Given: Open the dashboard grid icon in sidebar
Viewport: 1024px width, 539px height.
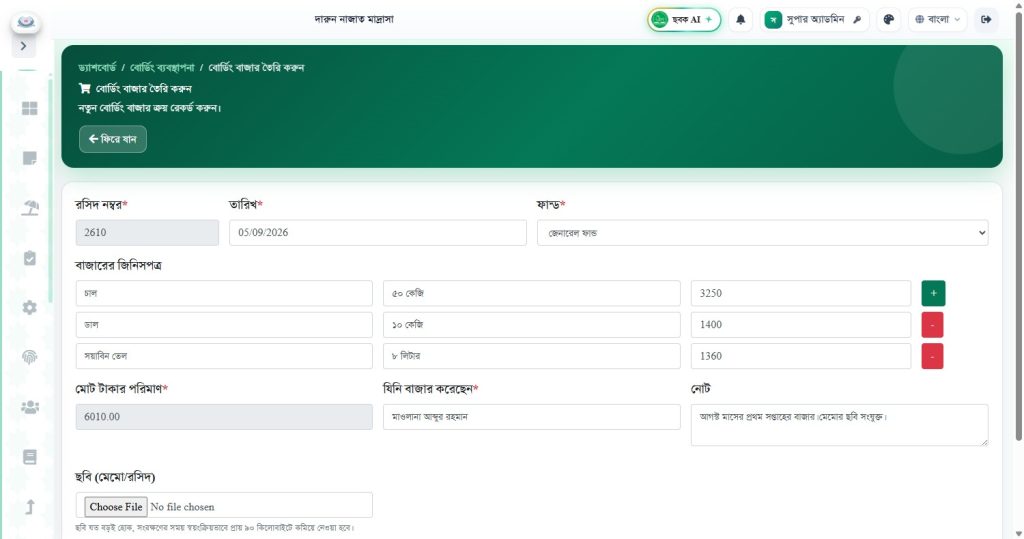Looking at the screenshot, I should pyautogui.click(x=29, y=108).
